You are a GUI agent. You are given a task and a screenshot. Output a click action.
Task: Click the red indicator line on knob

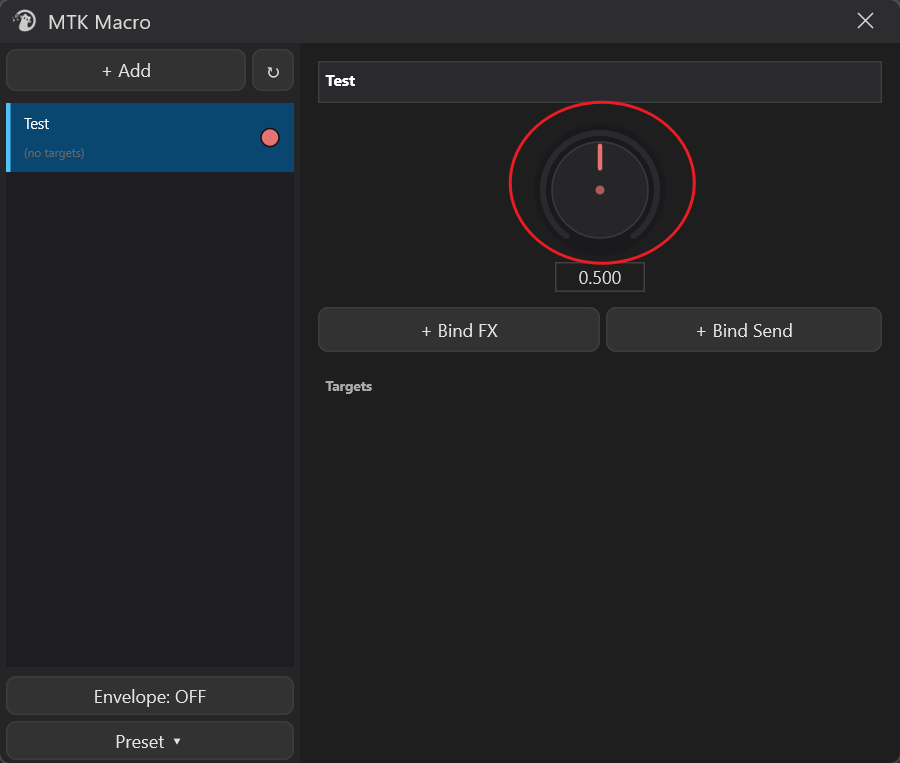tap(600, 157)
